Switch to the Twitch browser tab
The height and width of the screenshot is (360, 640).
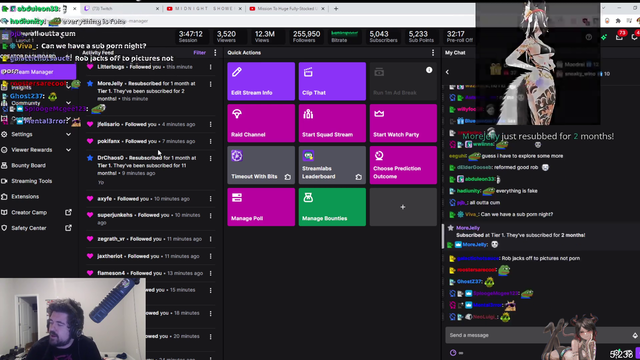pyautogui.click(x=120, y=9)
